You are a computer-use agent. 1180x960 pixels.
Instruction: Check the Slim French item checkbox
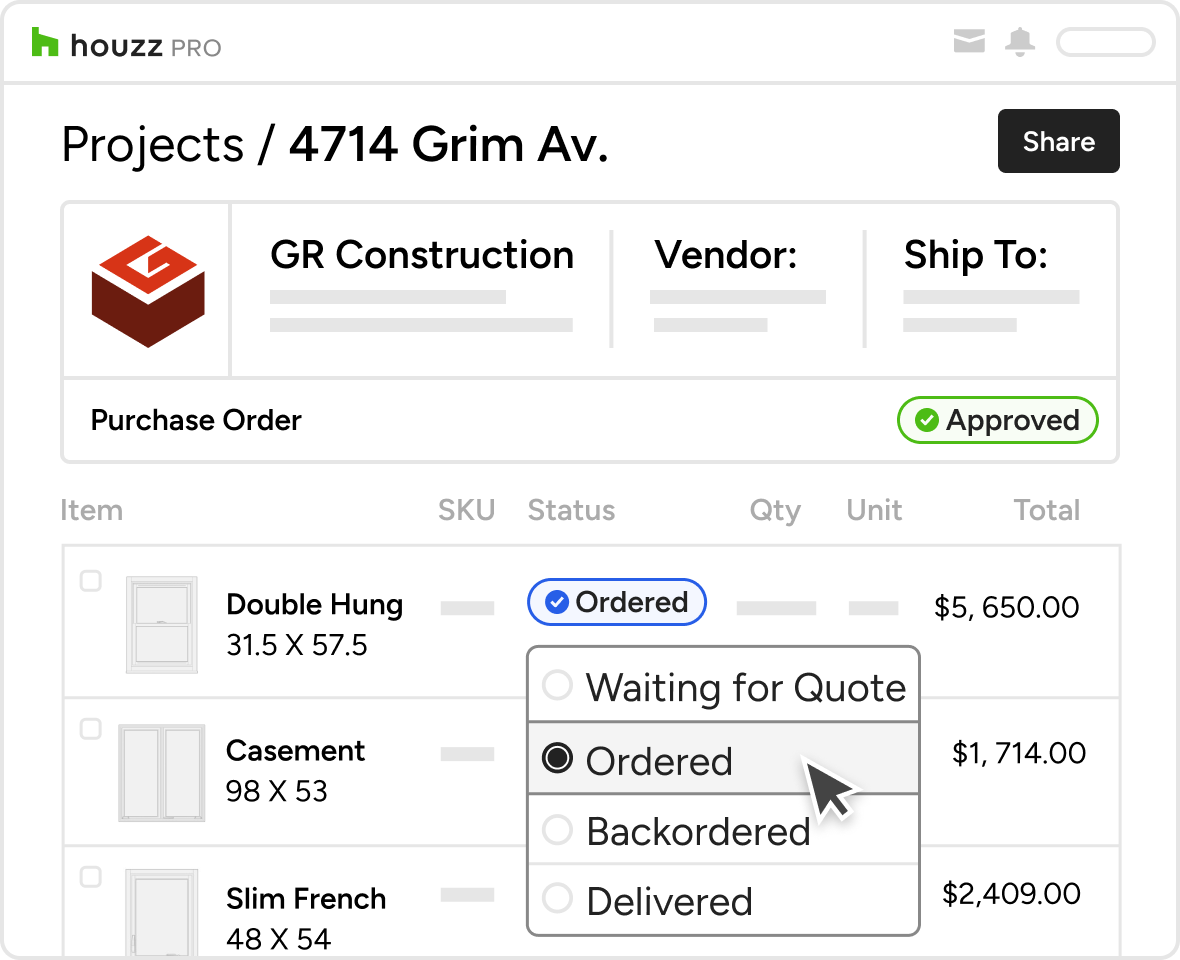pyautogui.click(x=91, y=877)
